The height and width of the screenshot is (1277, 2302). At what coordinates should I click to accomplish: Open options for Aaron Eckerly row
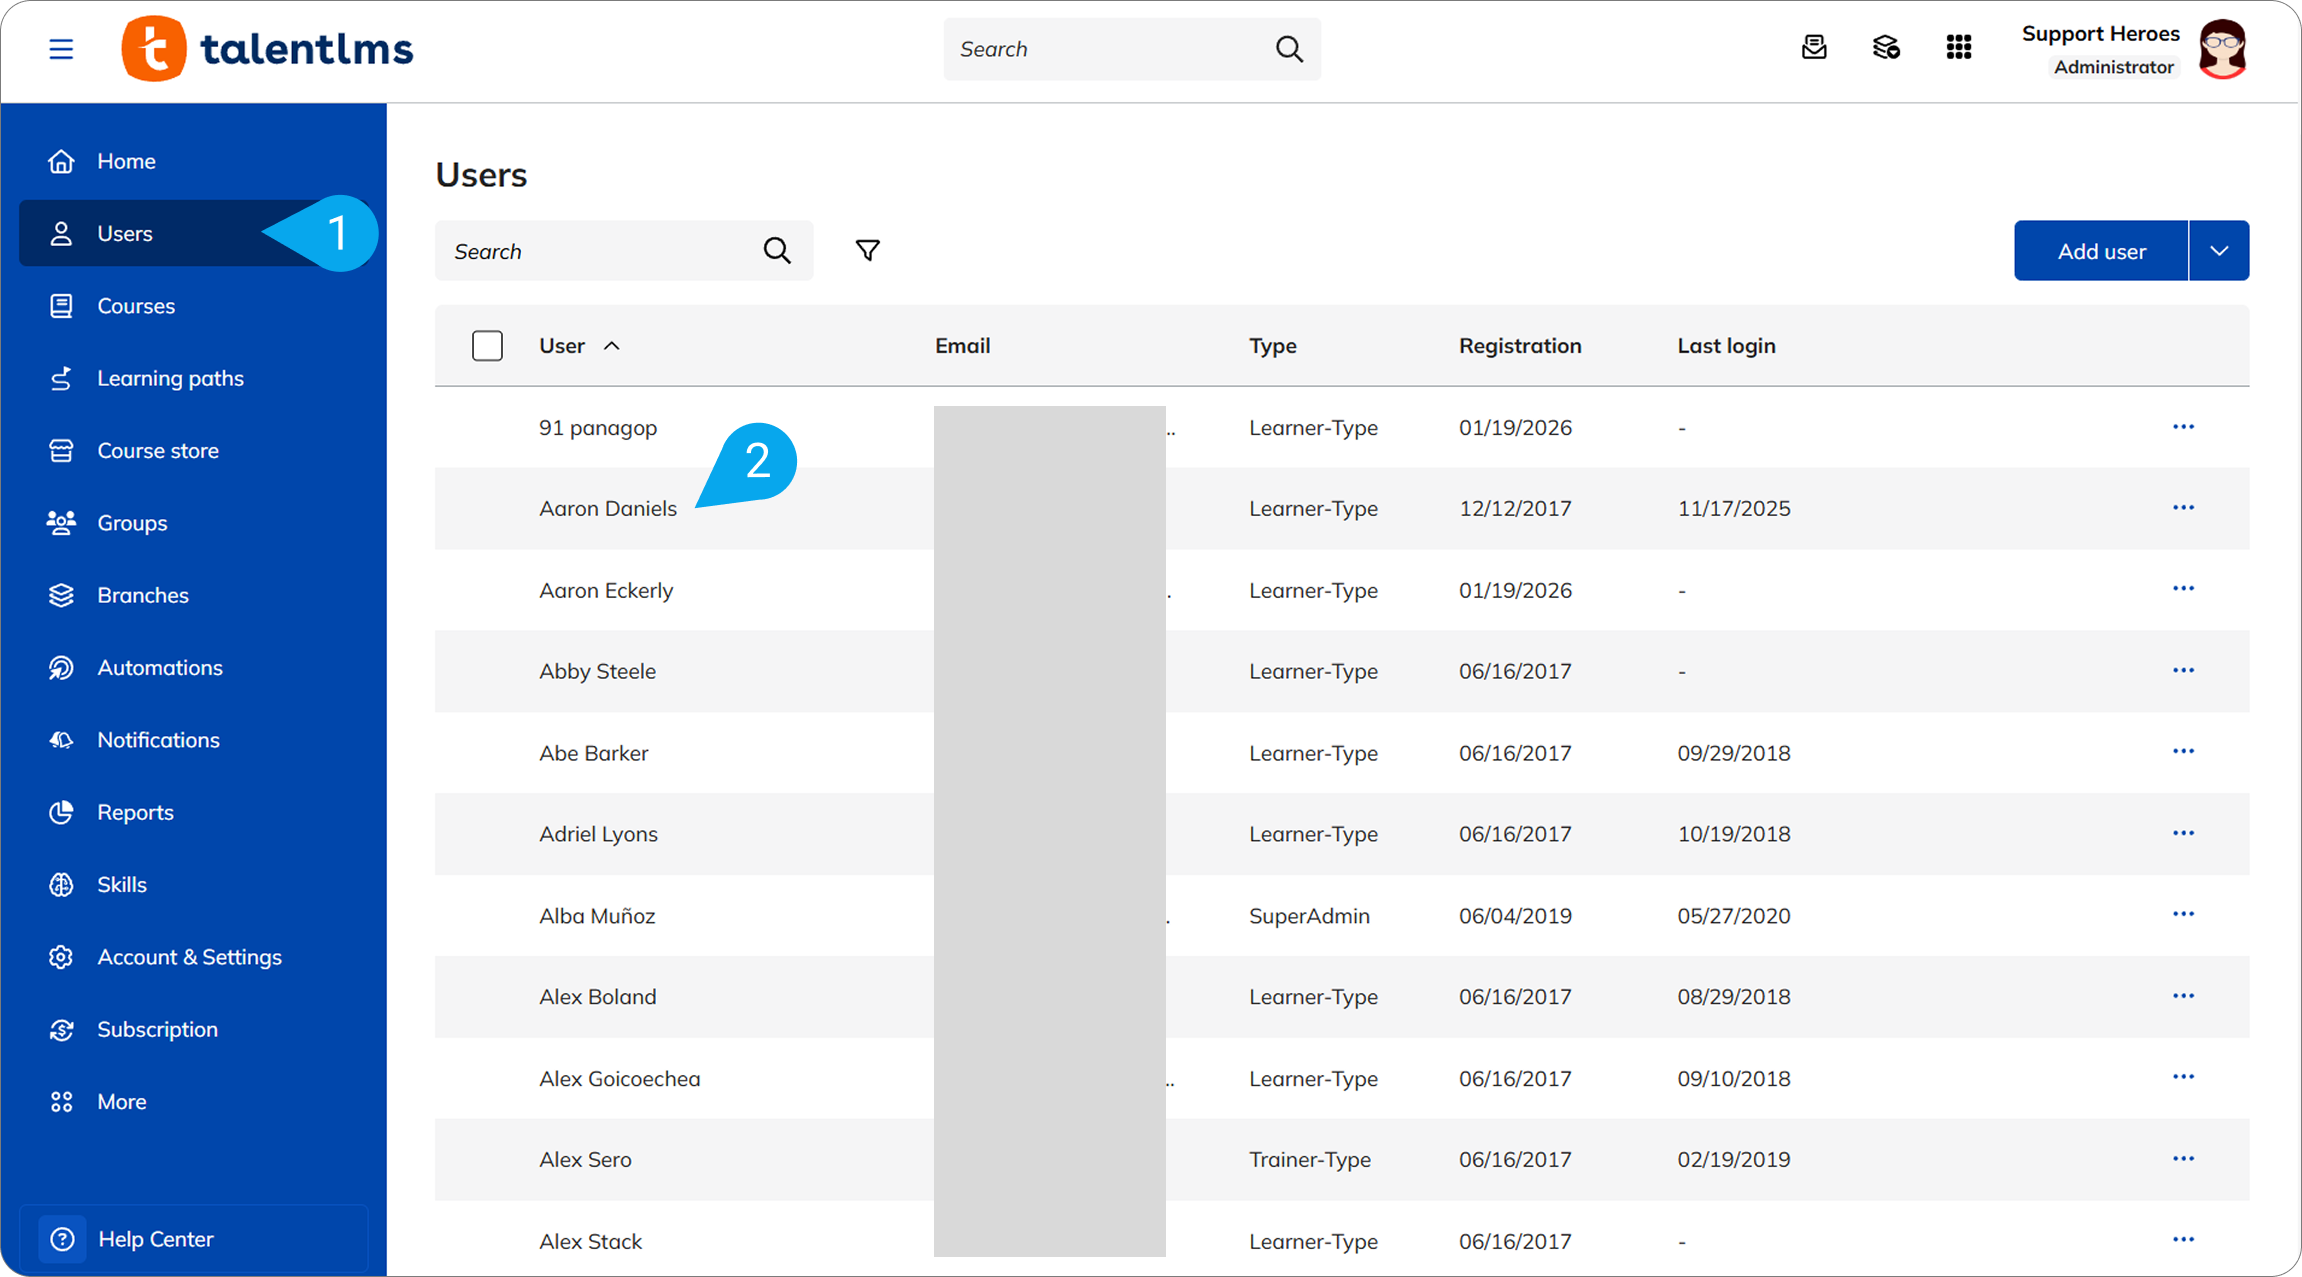(x=2183, y=589)
